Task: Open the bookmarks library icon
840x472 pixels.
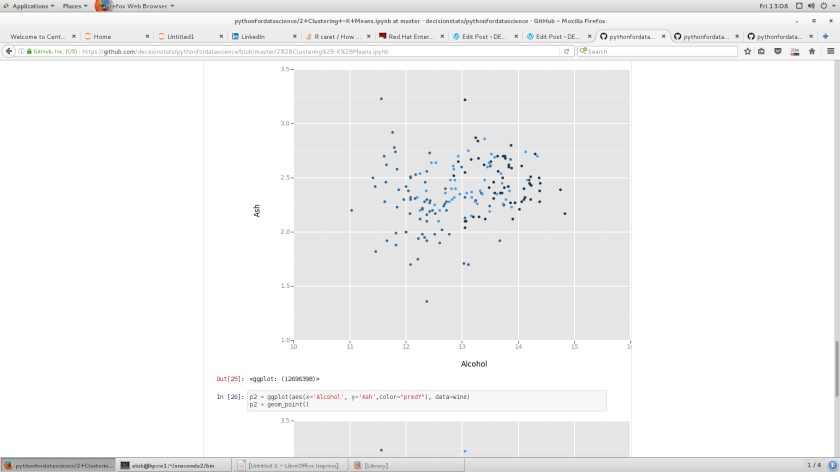Action: pos(762,51)
